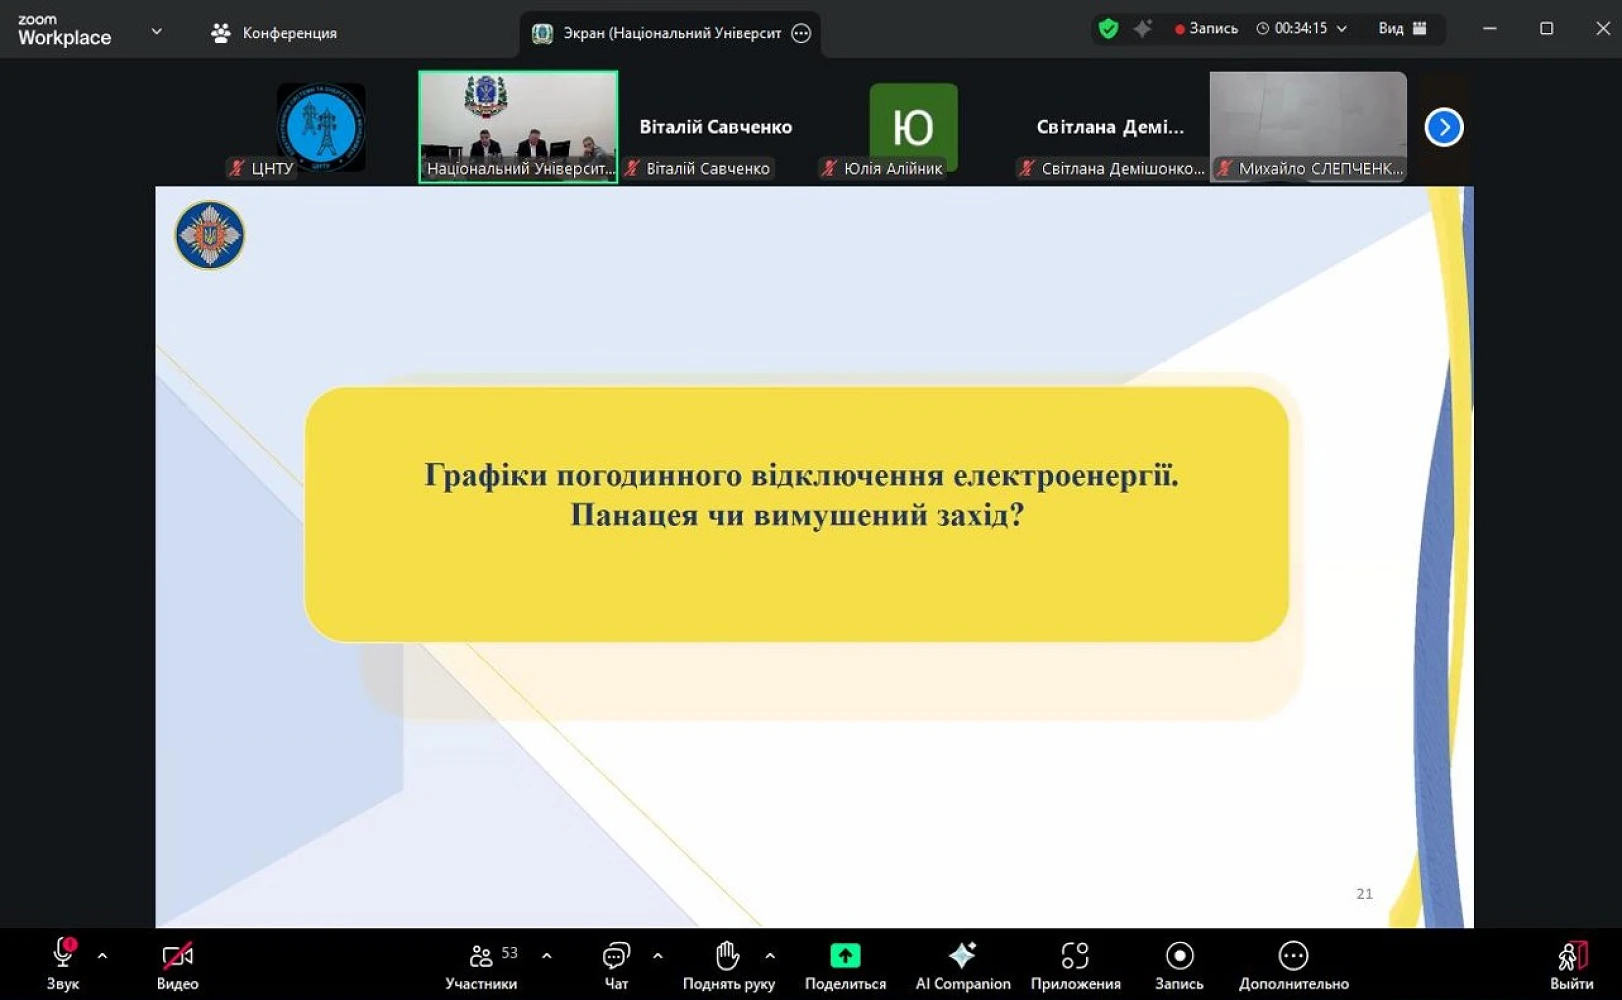Click Выйти to leave the meeting
This screenshot has height=1000, width=1622.
click(1571, 965)
